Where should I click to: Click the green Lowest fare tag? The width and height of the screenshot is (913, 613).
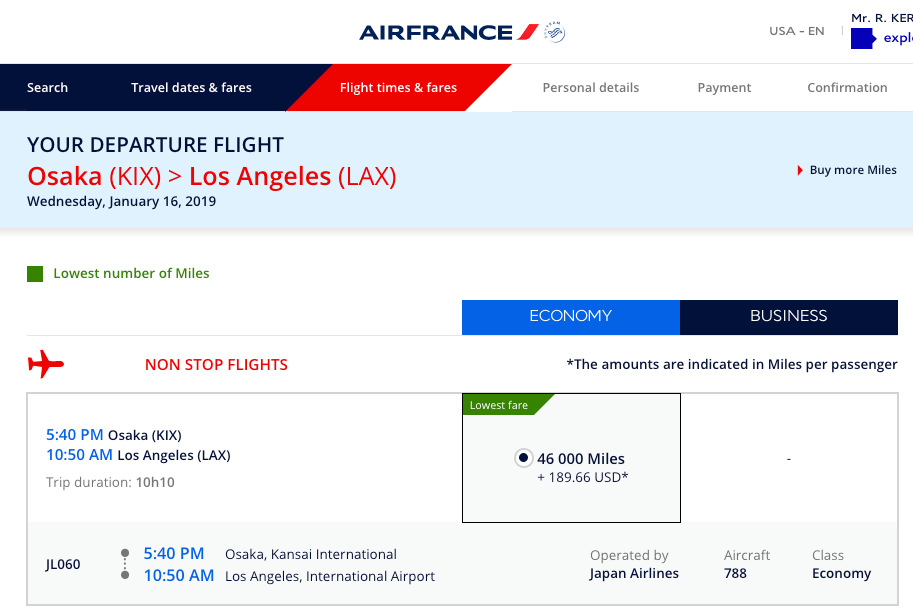tap(500, 405)
